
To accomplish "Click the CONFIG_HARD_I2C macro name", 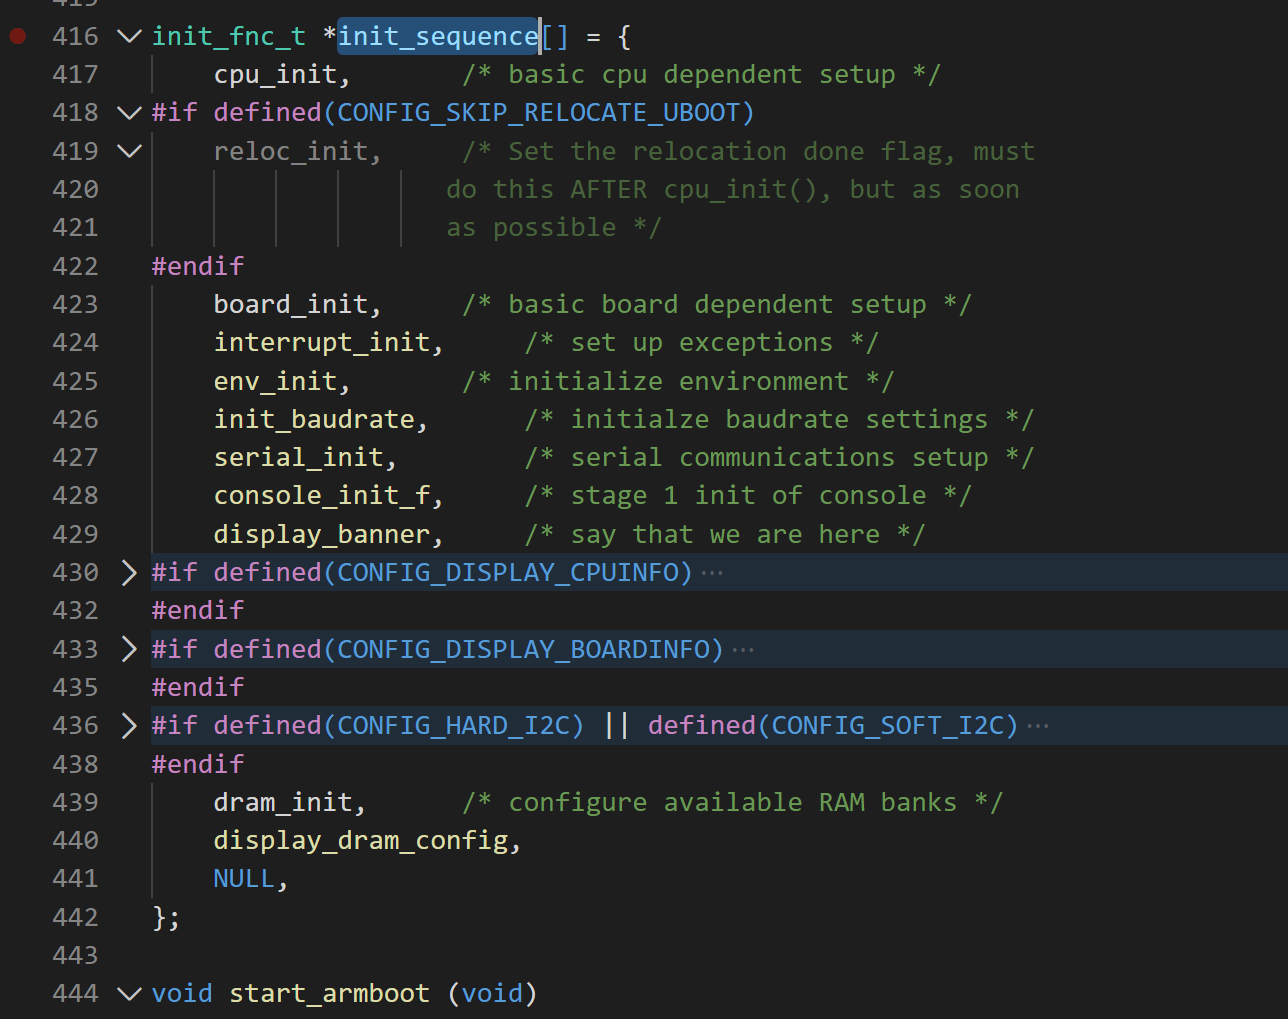I will pos(454,725).
